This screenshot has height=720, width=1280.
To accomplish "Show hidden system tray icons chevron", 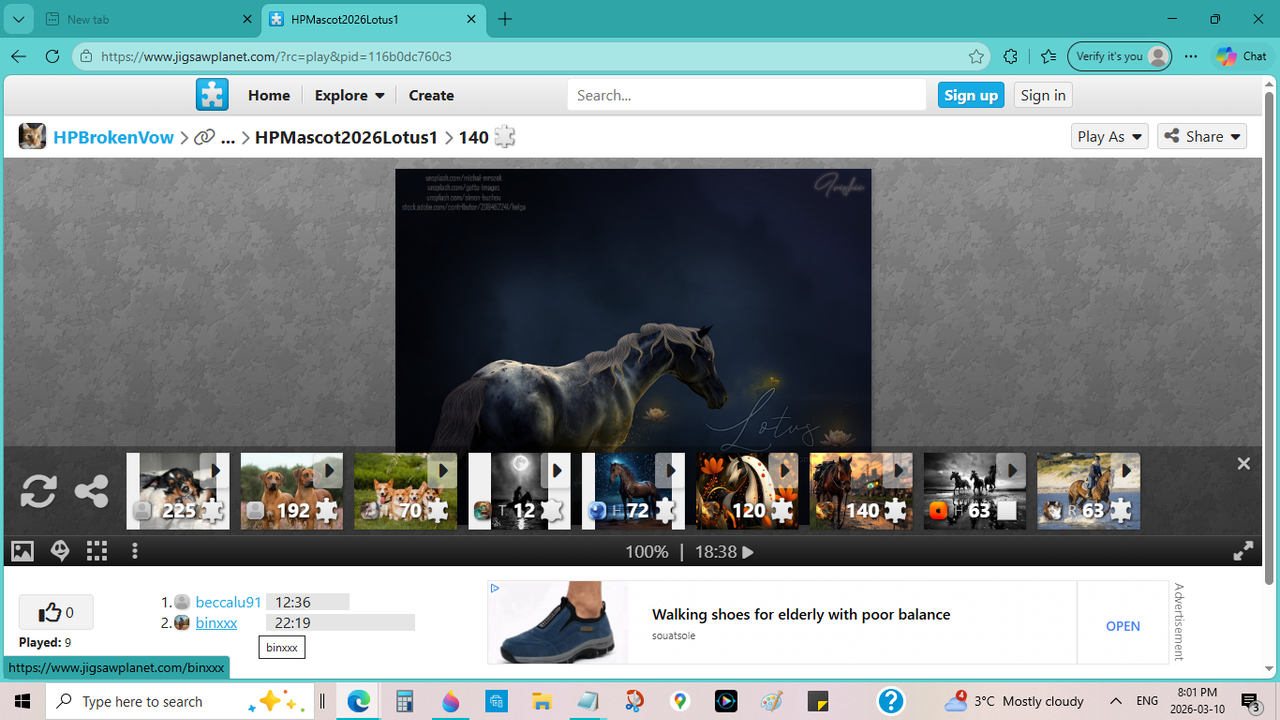I will coord(1115,701).
